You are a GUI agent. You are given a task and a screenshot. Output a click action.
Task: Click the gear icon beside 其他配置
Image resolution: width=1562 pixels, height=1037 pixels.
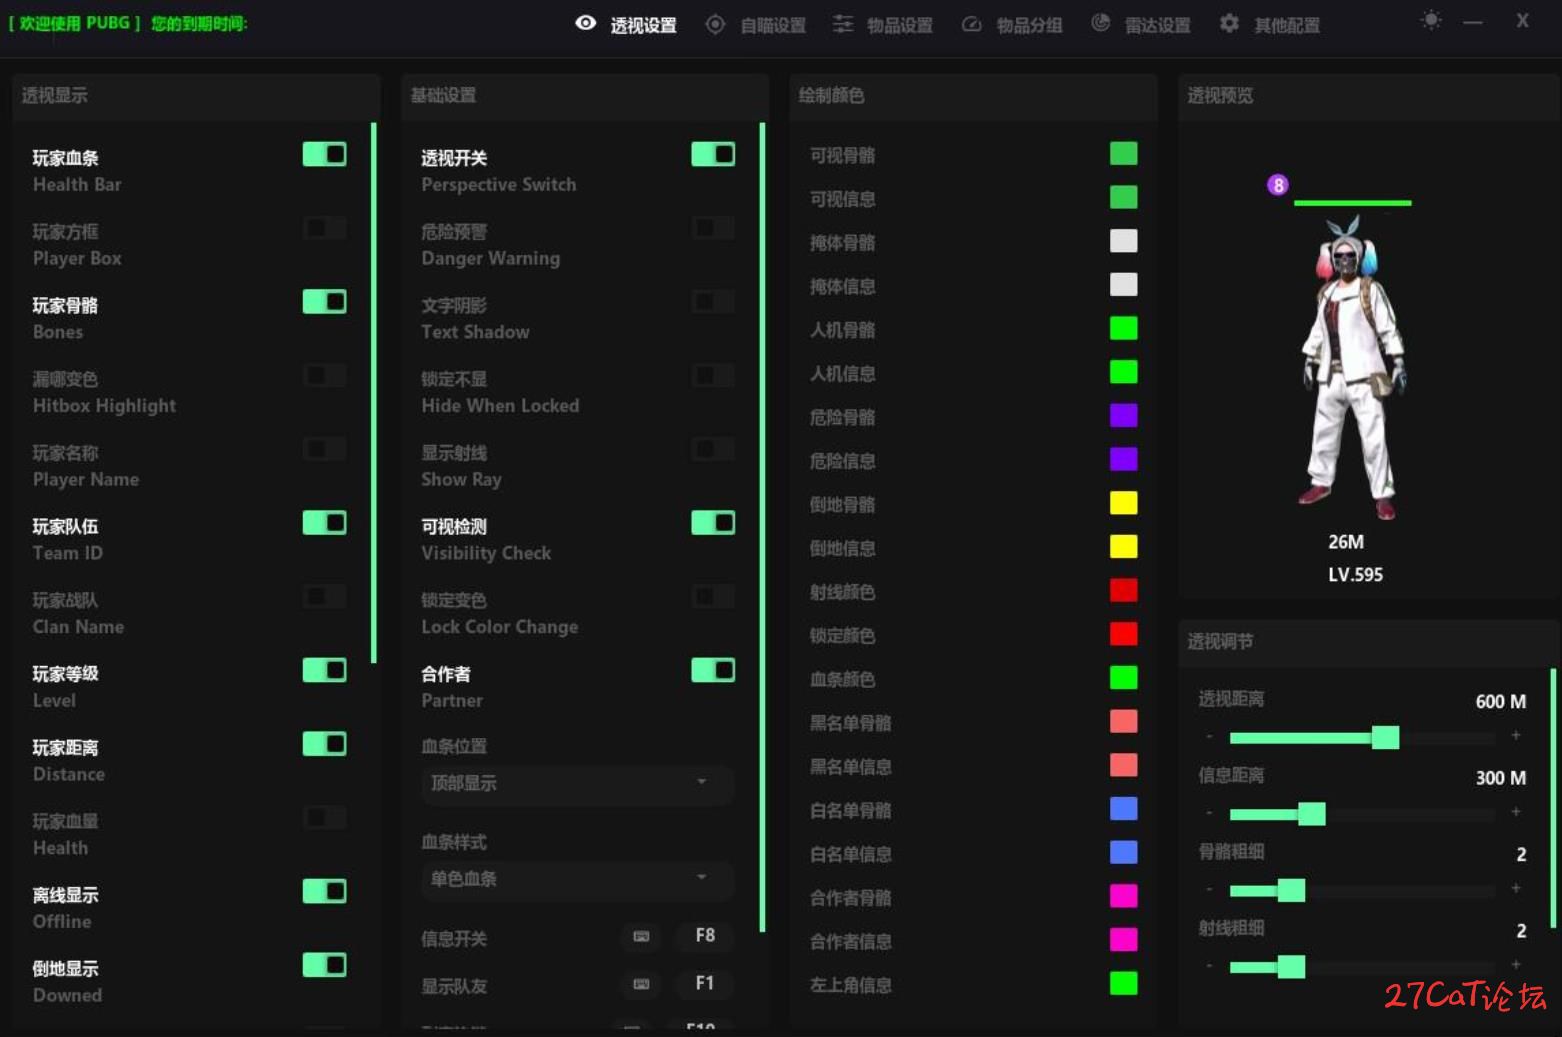[x=1229, y=23]
